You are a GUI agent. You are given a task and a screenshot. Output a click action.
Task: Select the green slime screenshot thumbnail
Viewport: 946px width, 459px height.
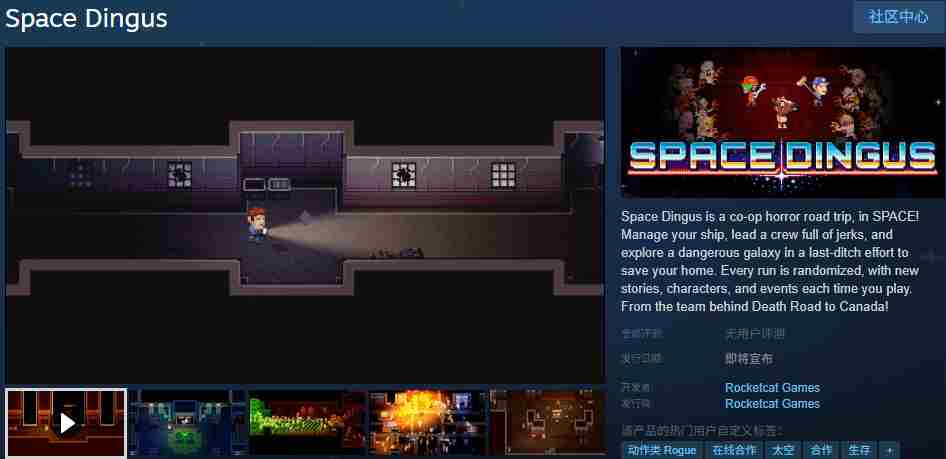tap(307, 422)
